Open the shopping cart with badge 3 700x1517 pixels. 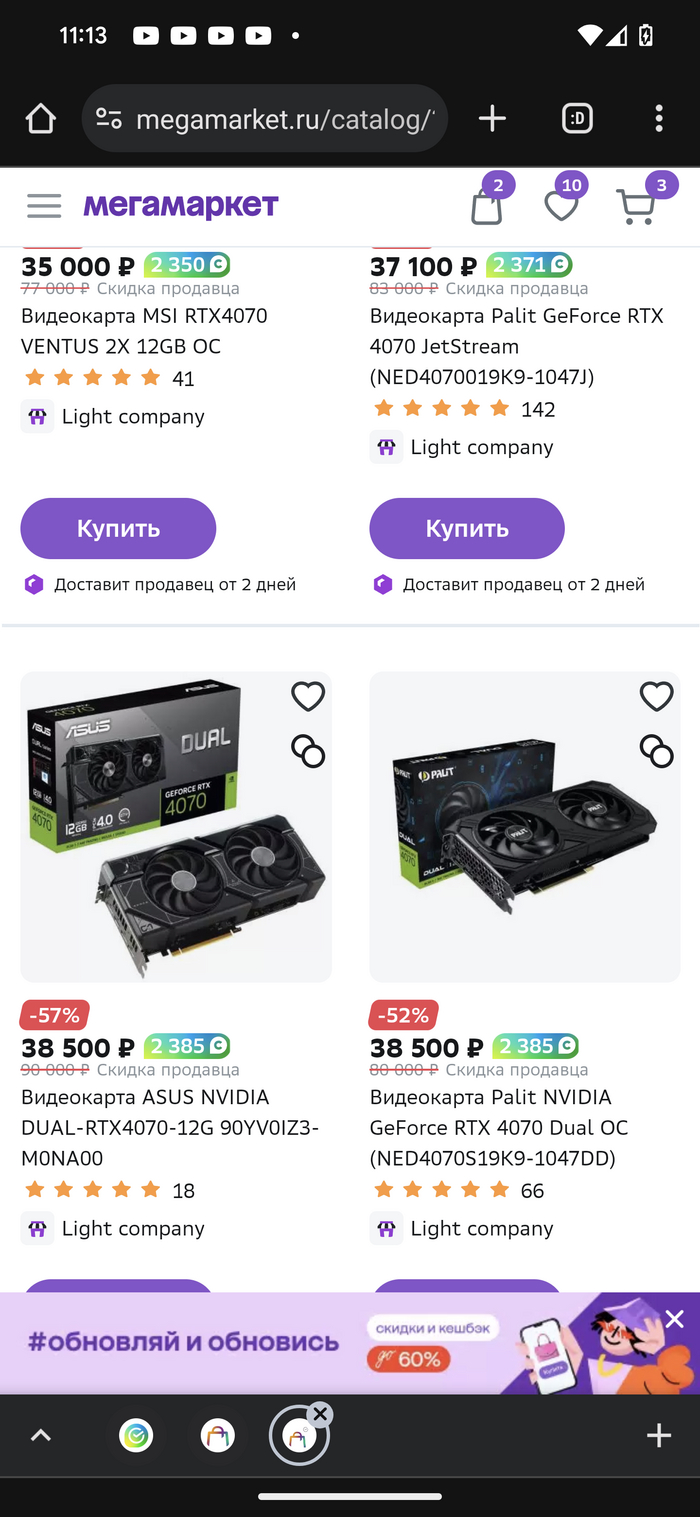[636, 206]
